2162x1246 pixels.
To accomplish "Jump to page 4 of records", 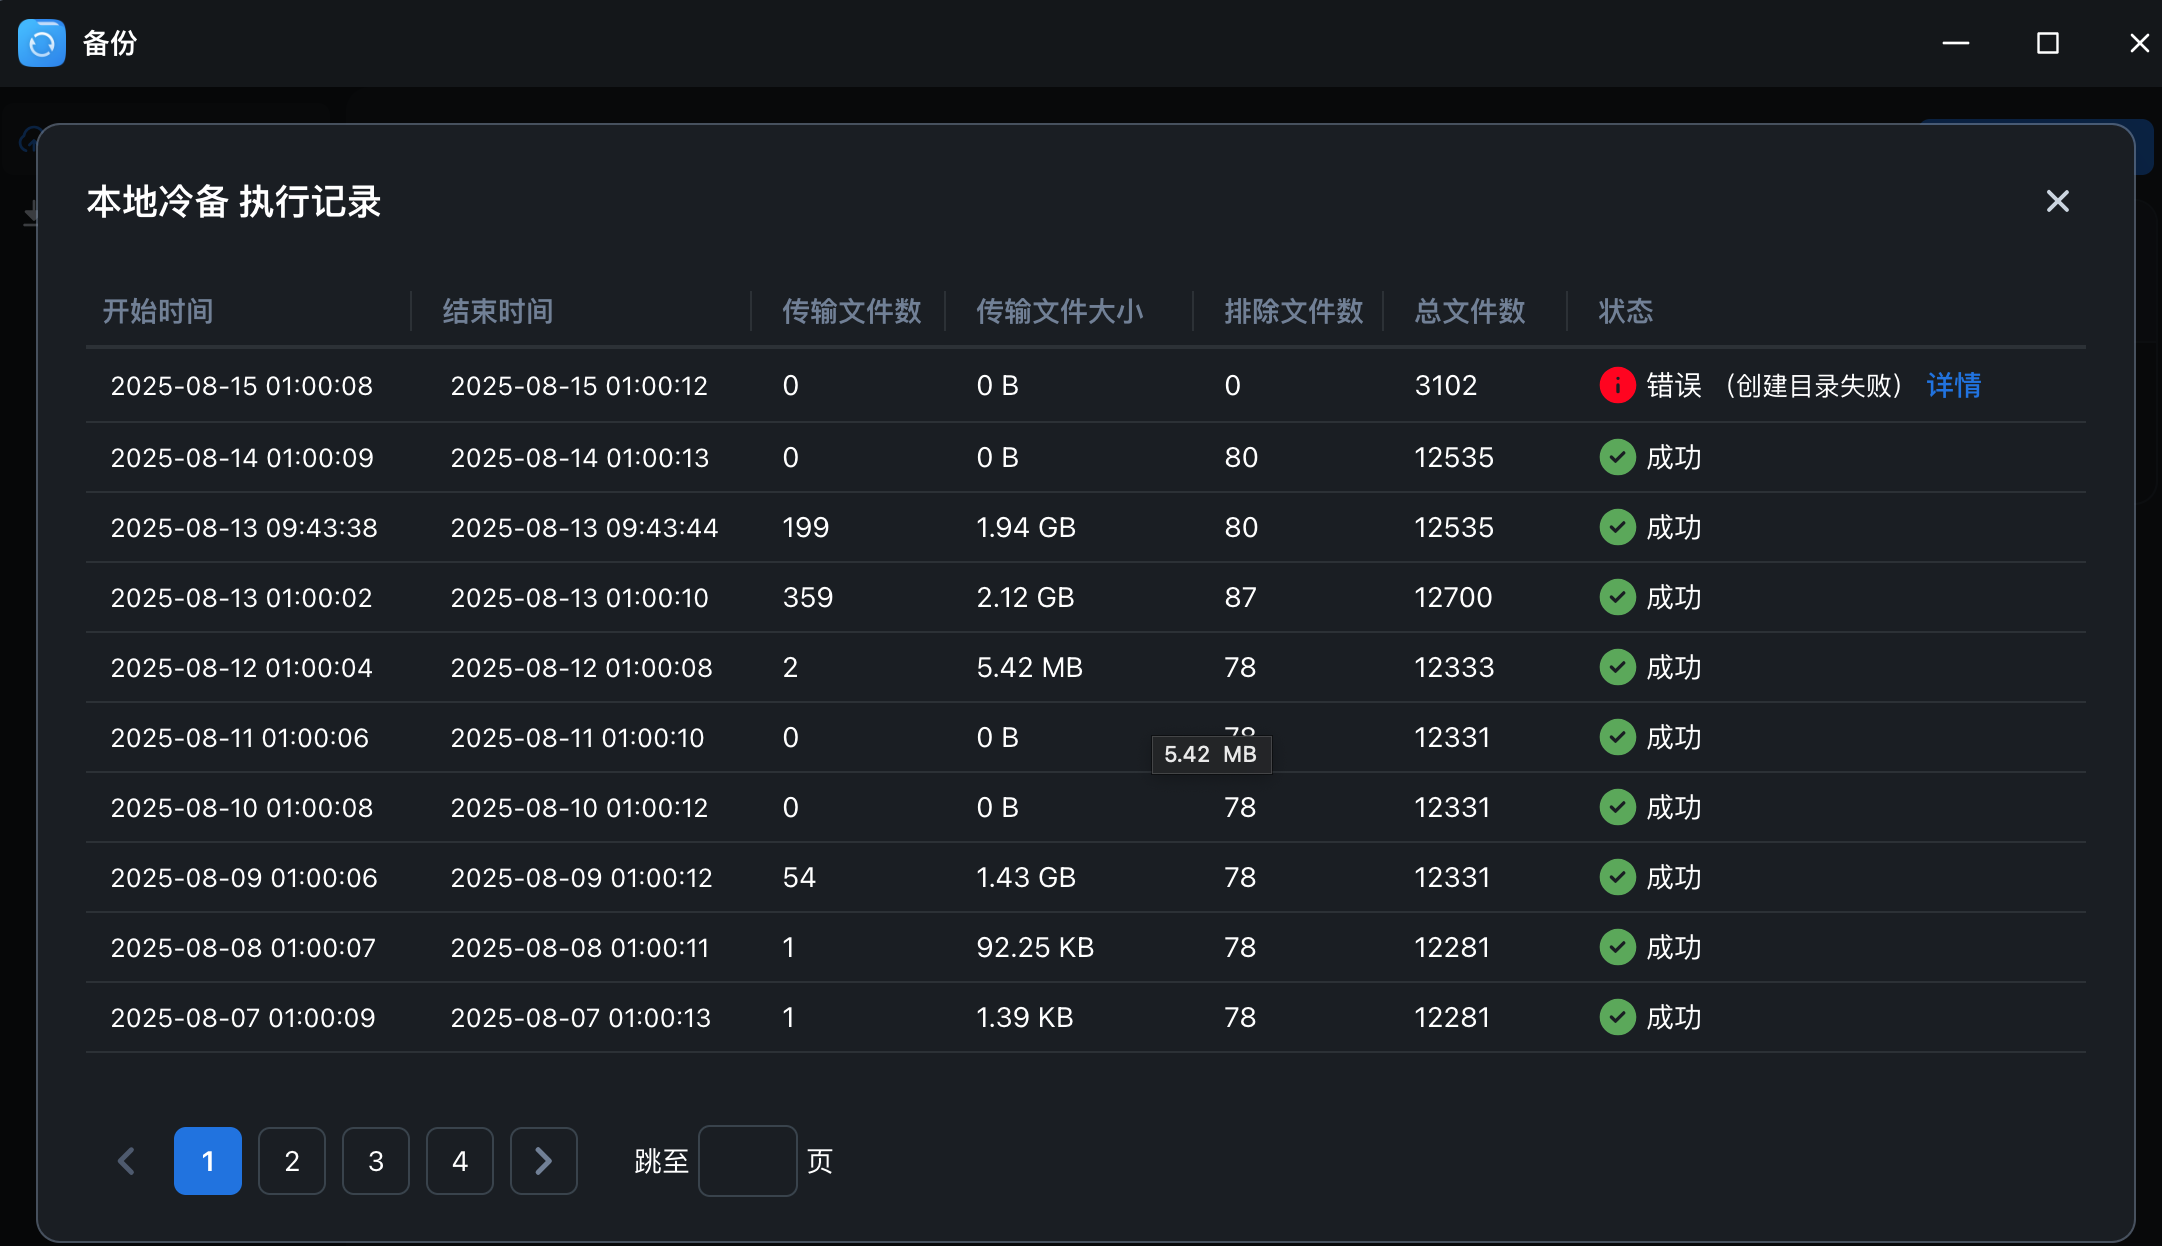I will pyautogui.click(x=460, y=1161).
